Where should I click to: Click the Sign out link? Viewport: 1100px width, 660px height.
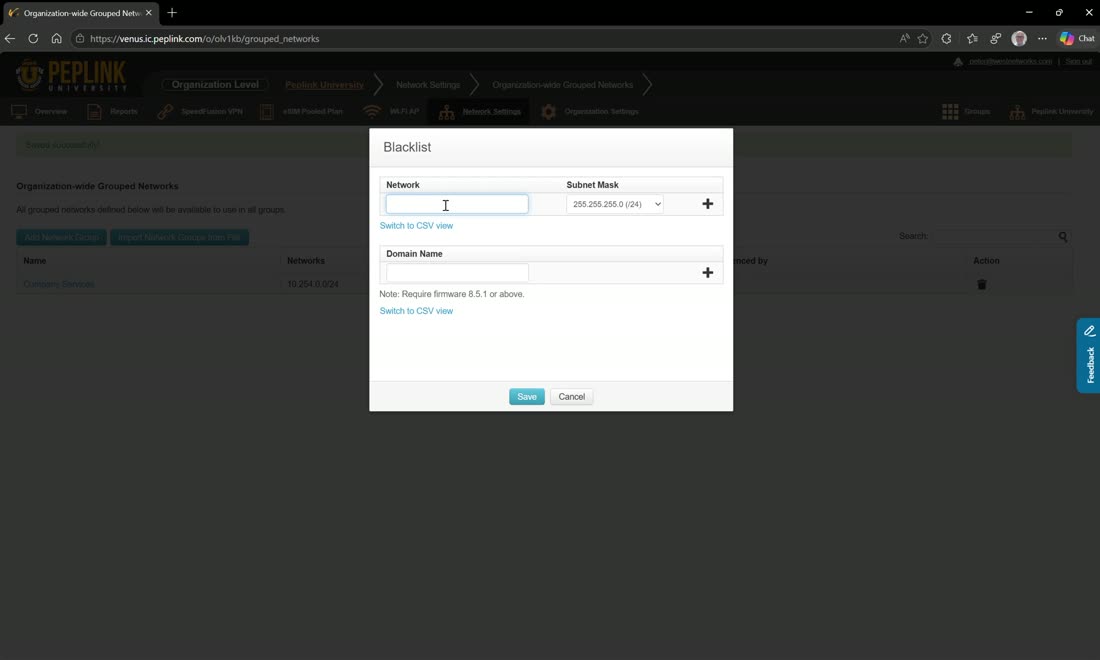coord(1078,61)
